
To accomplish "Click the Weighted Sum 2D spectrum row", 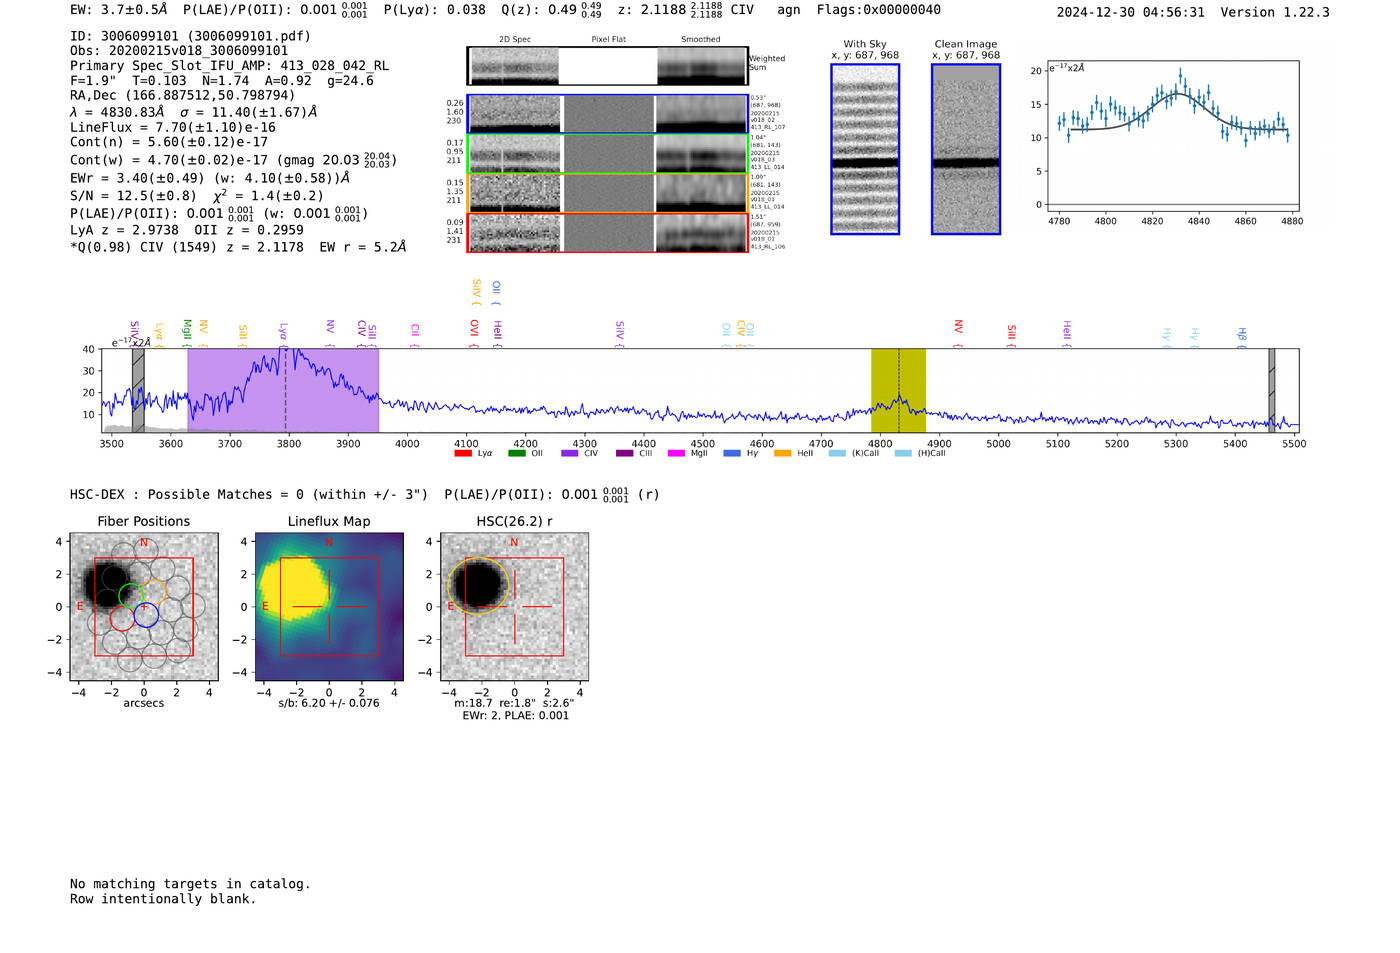I will 608,66.
